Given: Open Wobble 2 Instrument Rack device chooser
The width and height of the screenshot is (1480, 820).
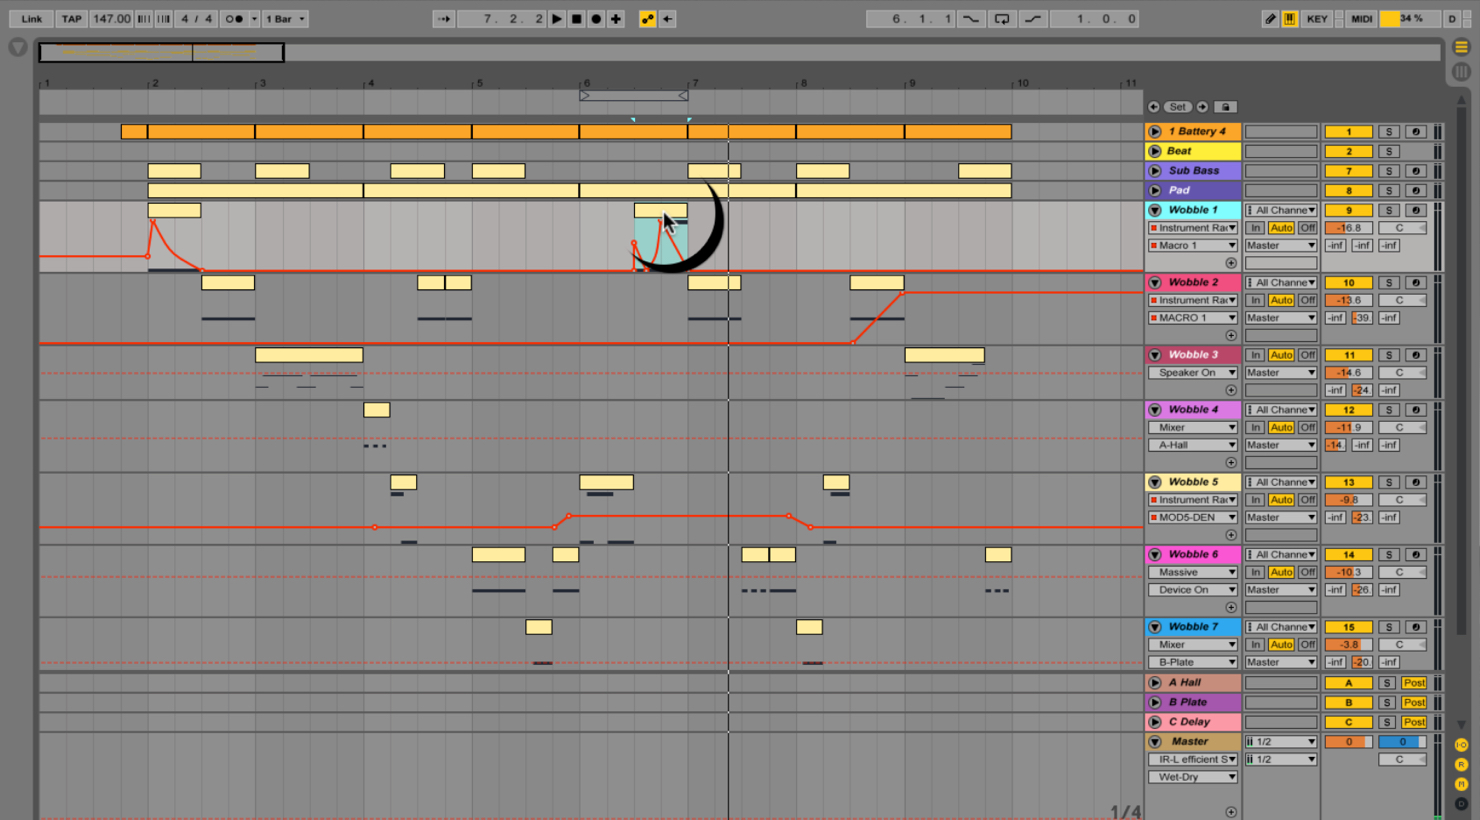Looking at the screenshot, I should tap(1193, 300).
